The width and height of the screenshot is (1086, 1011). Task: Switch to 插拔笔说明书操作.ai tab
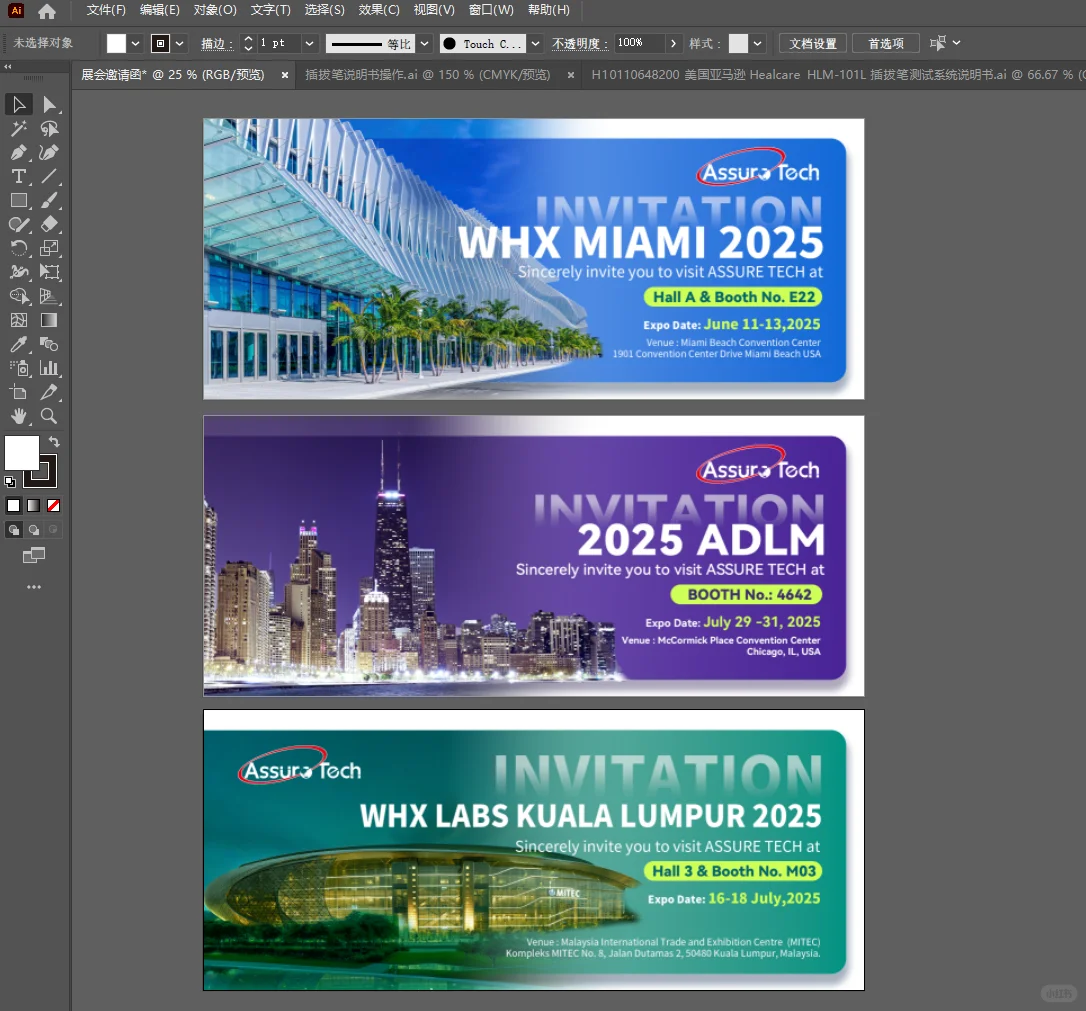pos(427,75)
